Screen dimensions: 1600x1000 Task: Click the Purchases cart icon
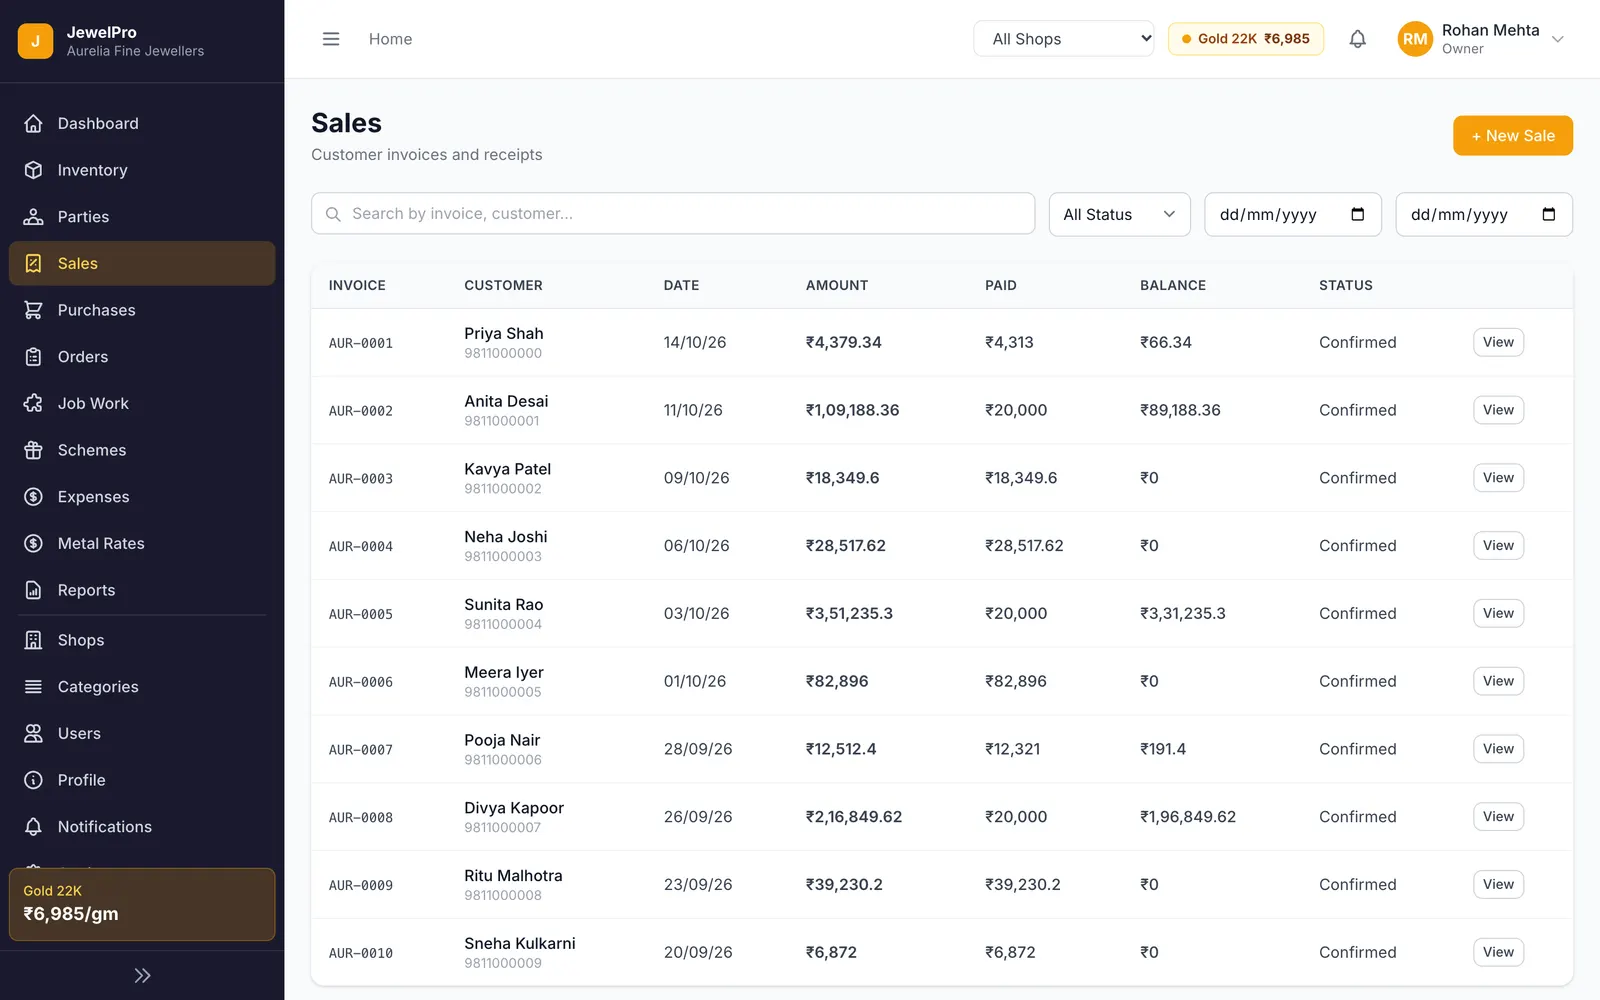[33, 310]
